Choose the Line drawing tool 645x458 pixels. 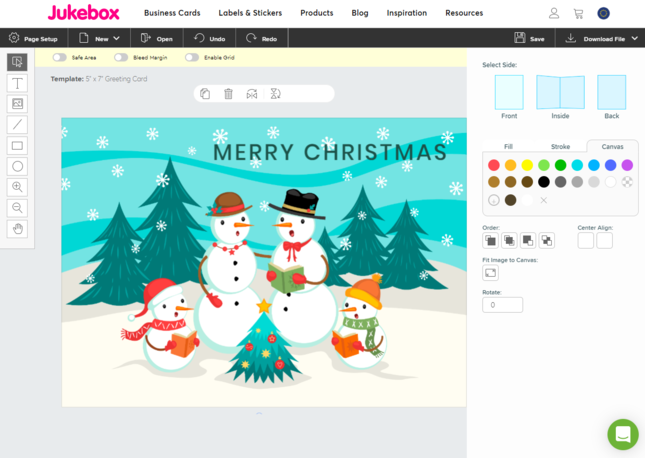coord(17,125)
